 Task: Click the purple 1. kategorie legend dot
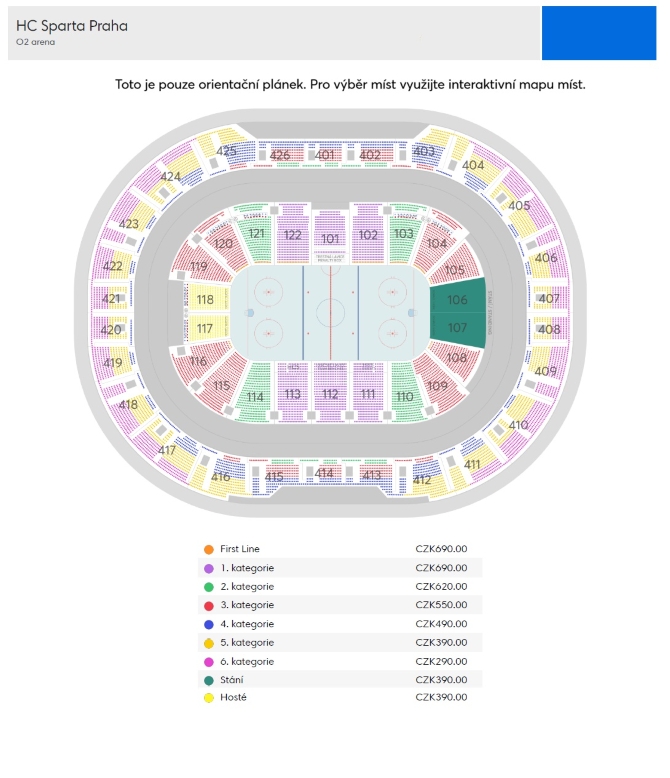click(208, 568)
